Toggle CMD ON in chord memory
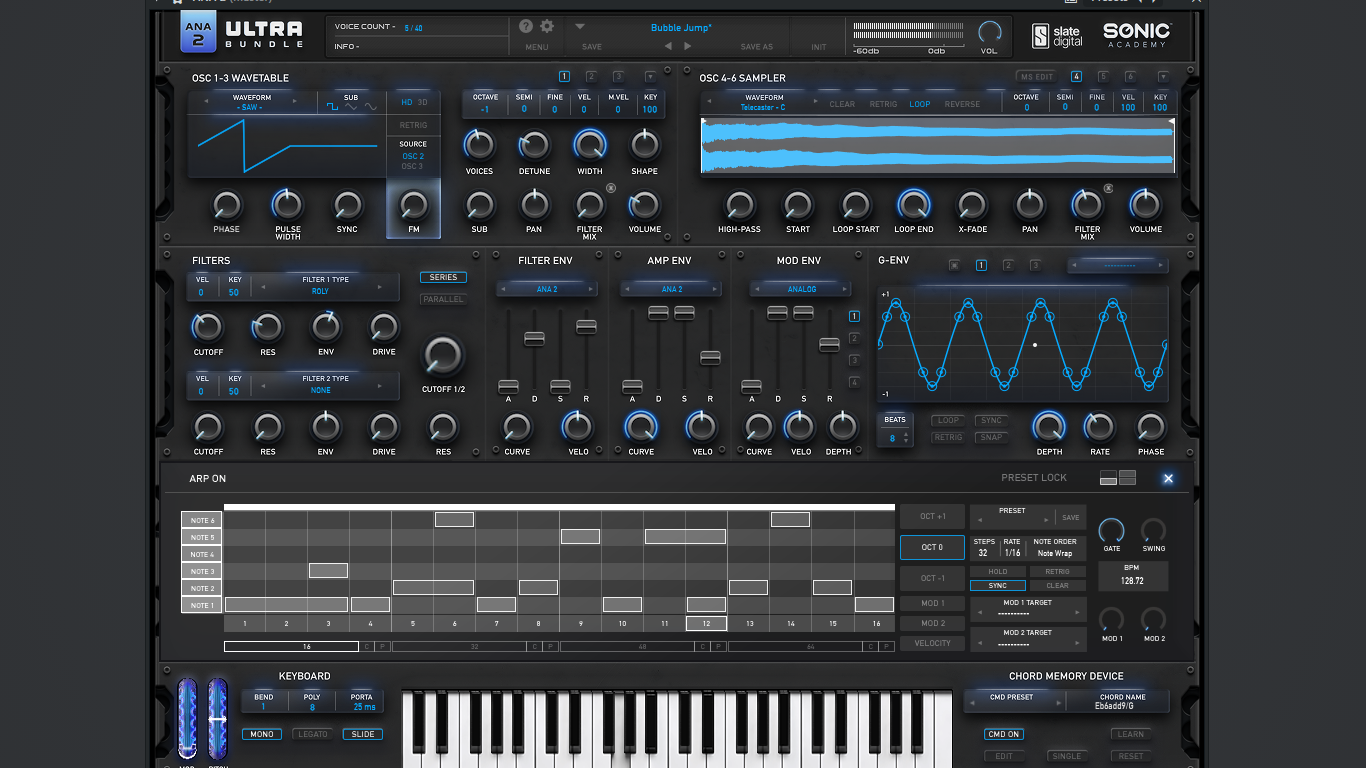Screen dimensions: 1366x768 tap(1004, 734)
